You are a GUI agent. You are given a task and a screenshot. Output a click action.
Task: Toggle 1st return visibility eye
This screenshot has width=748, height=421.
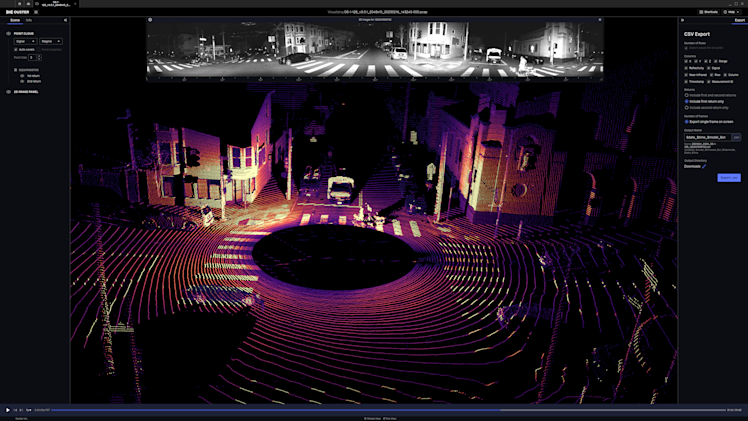click(22, 76)
